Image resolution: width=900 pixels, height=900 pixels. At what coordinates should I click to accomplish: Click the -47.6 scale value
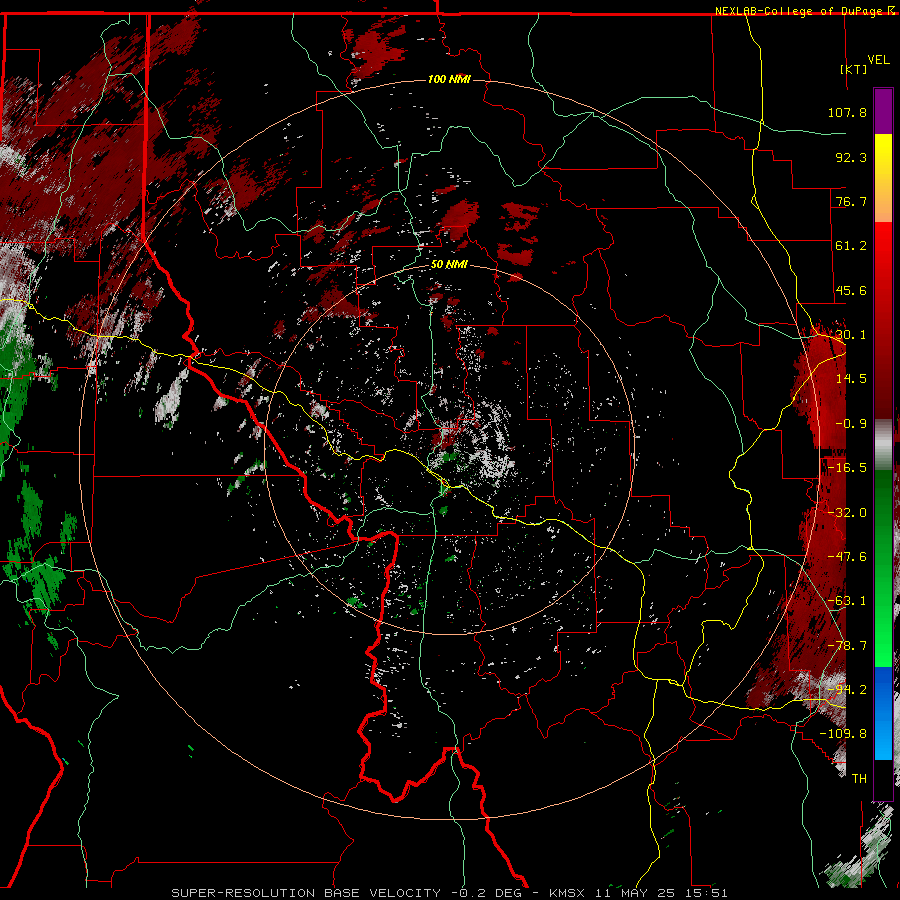pos(847,557)
